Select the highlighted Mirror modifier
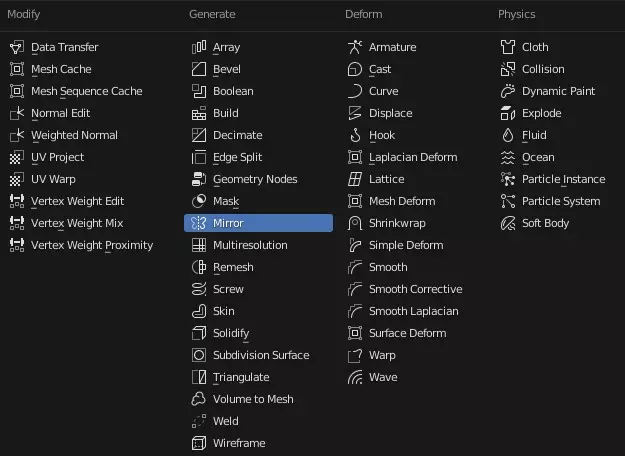Image resolution: width=625 pixels, height=456 pixels. [258, 223]
